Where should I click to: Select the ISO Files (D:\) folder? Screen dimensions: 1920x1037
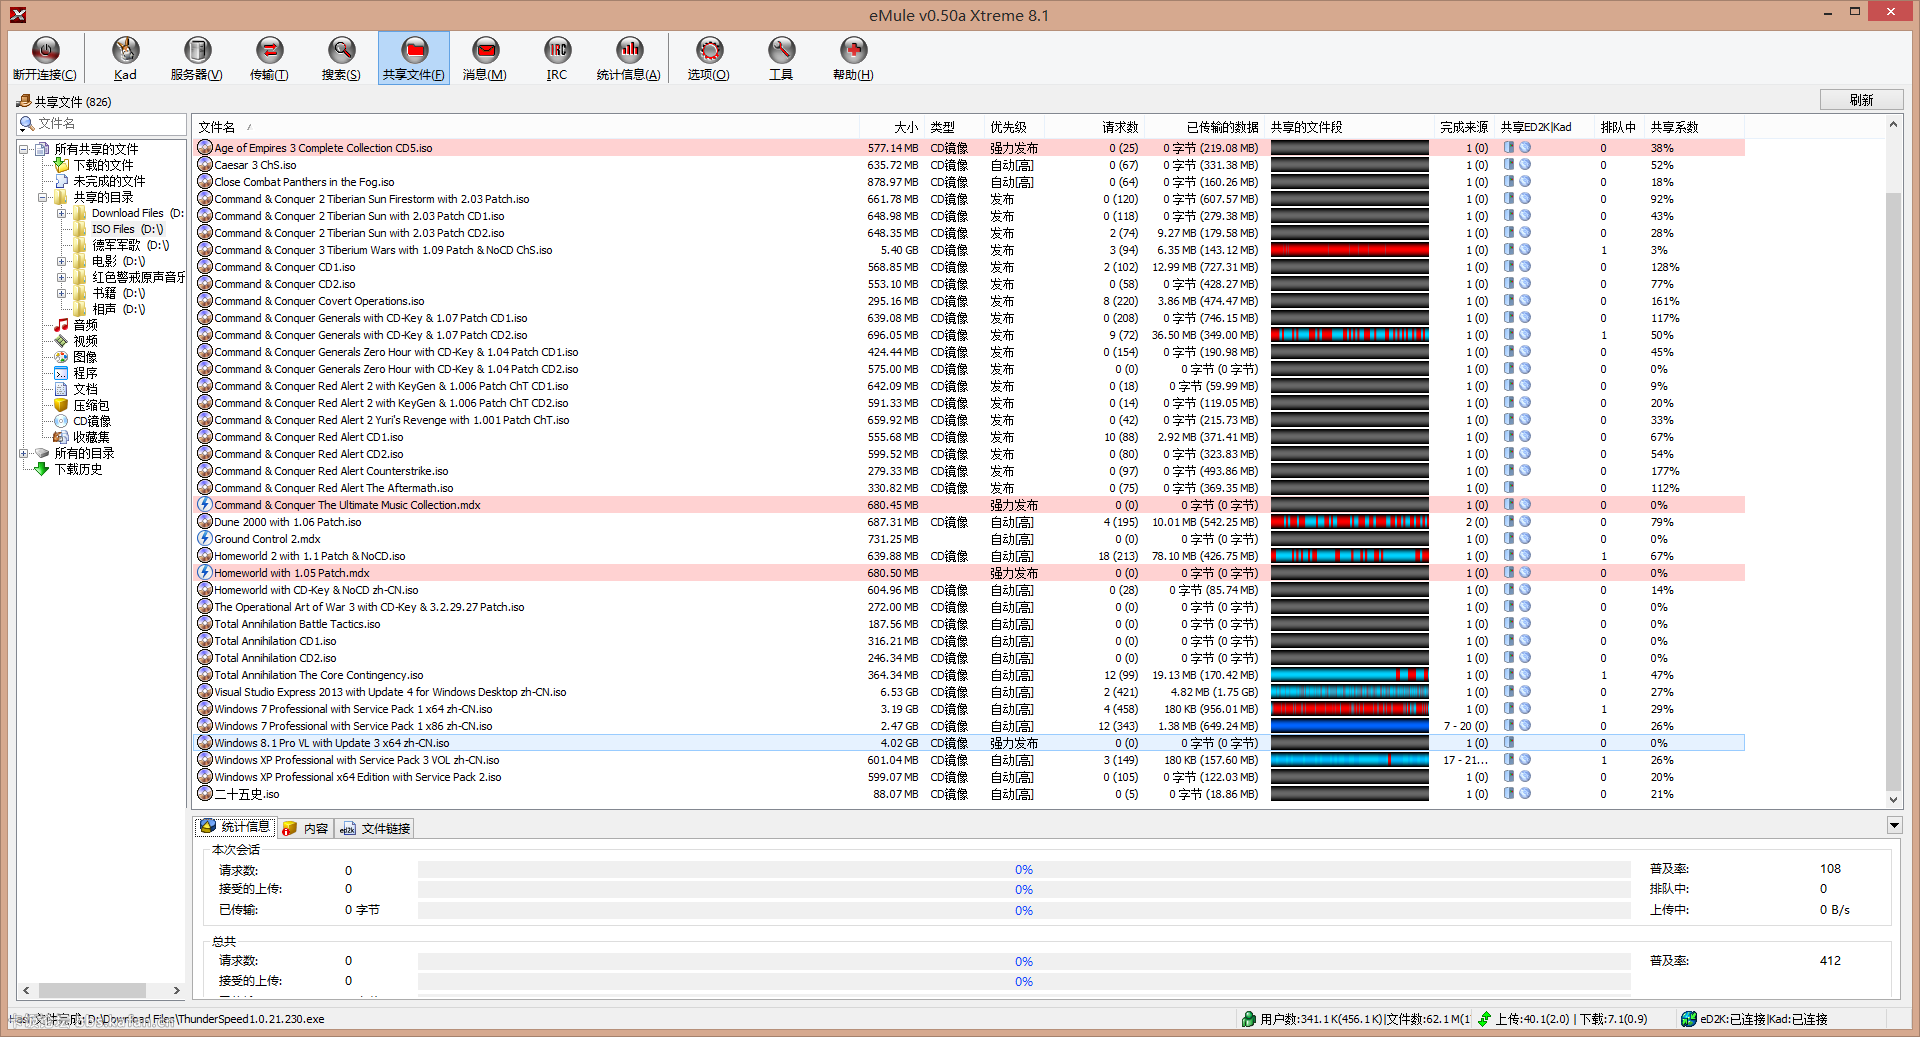(x=127, y=229)
